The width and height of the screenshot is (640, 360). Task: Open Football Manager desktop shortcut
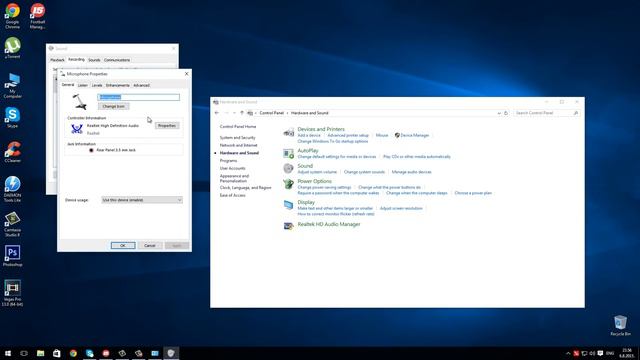tap(38, 16)
